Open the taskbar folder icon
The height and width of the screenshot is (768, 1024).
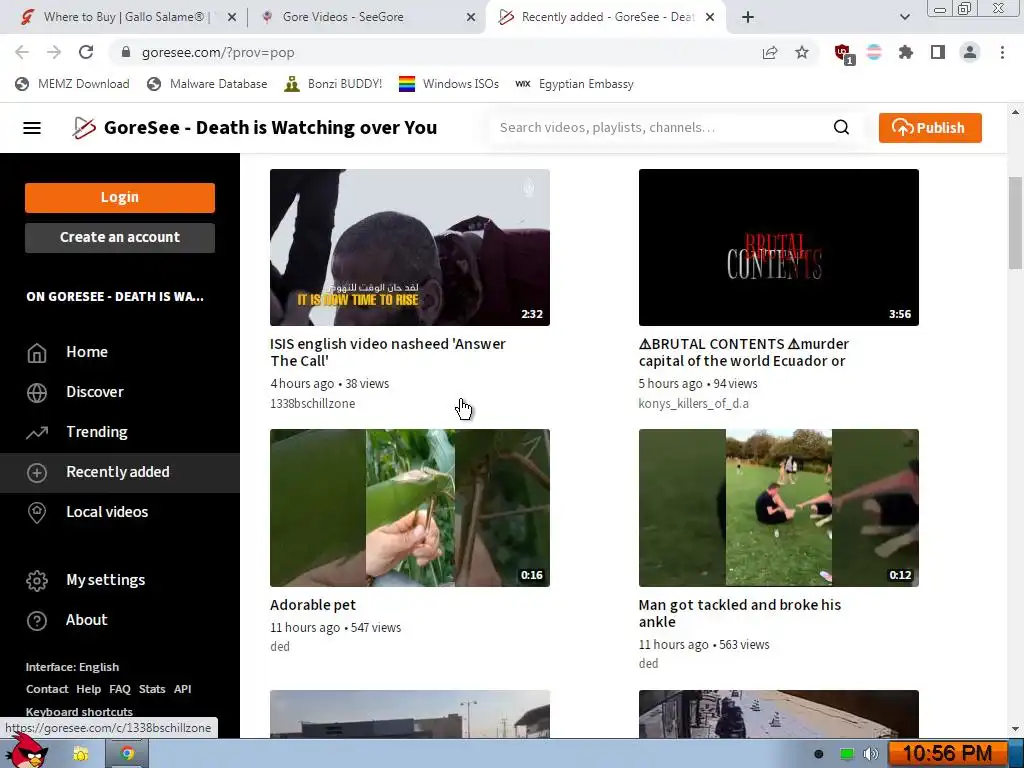point(80,754)
